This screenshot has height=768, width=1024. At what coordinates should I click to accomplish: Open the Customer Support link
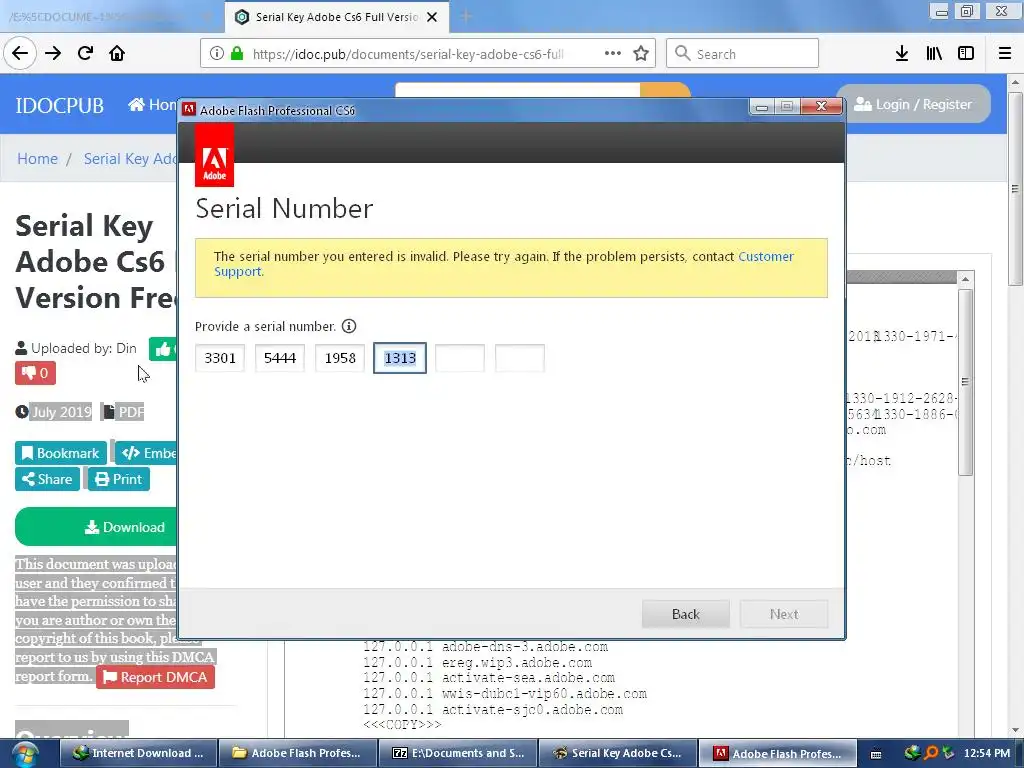pyautogui.click(x=766, y=256)
